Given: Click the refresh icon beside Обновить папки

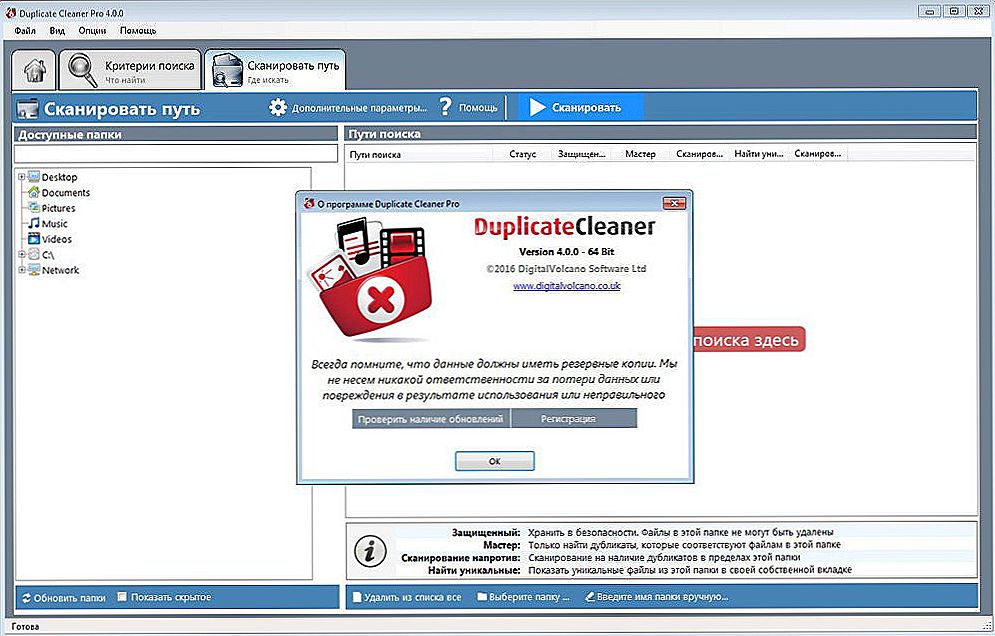Looking at the screenshot, I should click(26, 597).
